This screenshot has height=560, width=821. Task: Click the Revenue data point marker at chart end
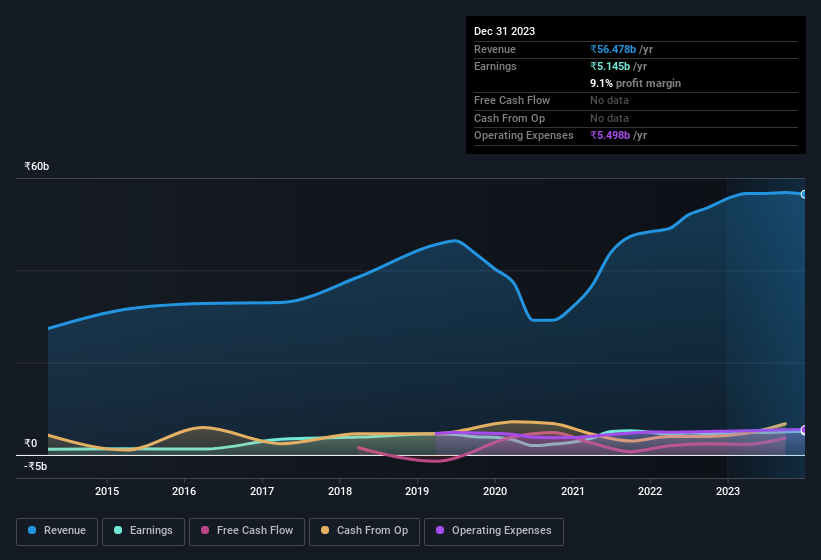804,194
